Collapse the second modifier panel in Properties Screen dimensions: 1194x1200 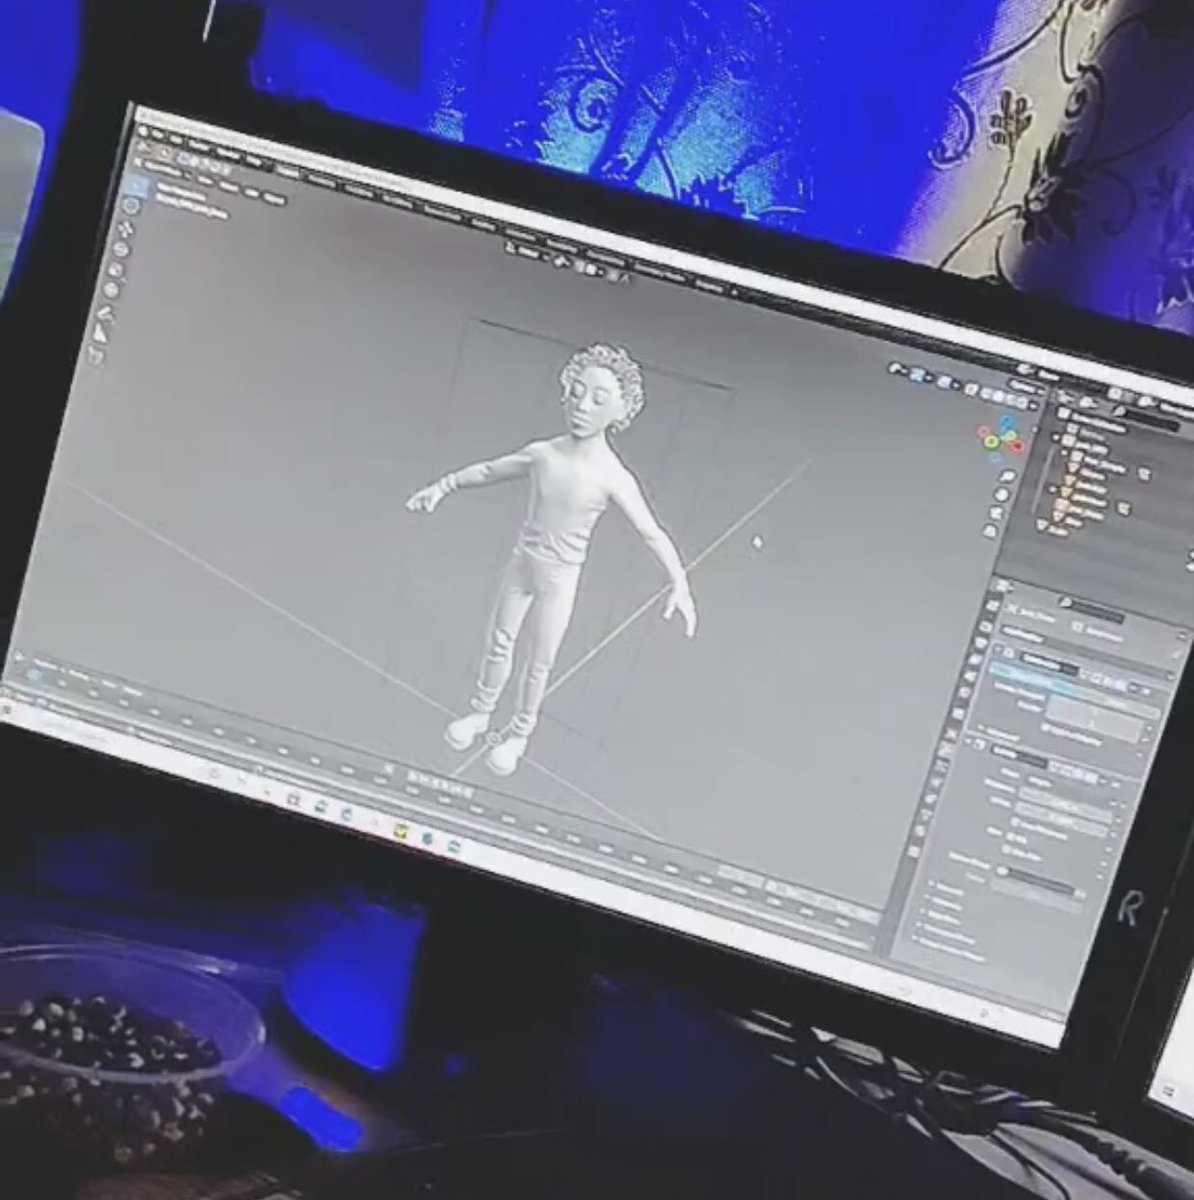pyautogui.click(x=968, y=741)
